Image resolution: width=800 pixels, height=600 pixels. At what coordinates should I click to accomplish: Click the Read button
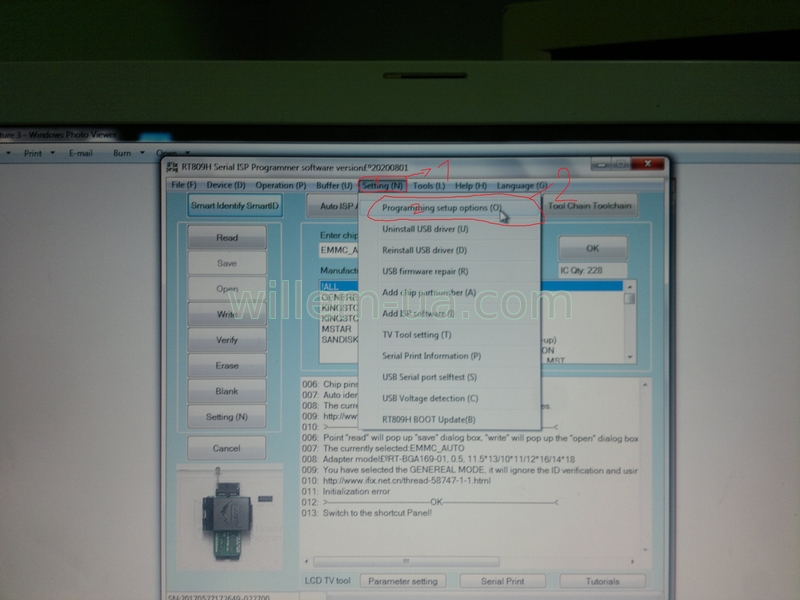click(x=227, y=238)
